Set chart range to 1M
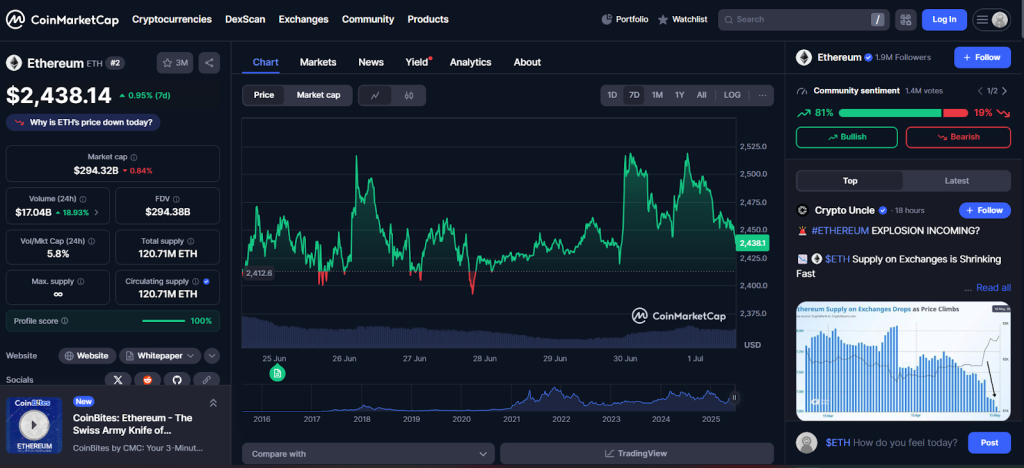Image resolution: width=1024 pixels, height=468 pixels. click(657, 95)
